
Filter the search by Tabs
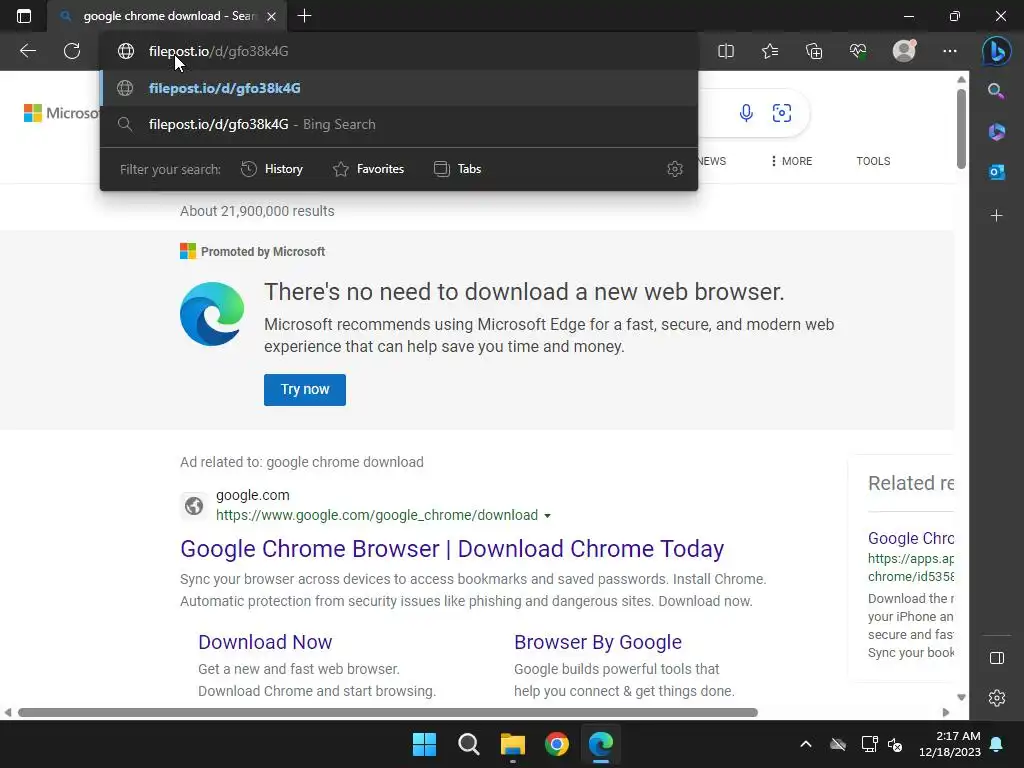coord(457,169)
